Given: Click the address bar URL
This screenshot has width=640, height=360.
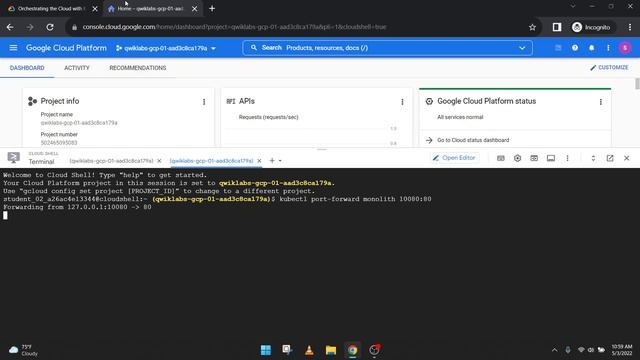Looking at the screenshot, I should (x=234, y=27).
